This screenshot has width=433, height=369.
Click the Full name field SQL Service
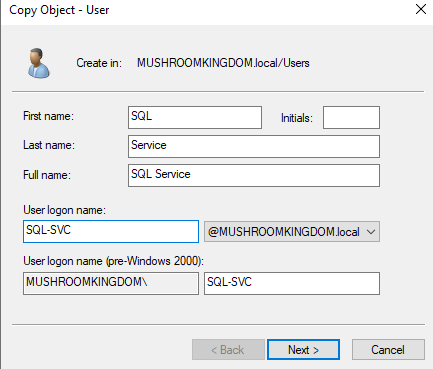254,175
